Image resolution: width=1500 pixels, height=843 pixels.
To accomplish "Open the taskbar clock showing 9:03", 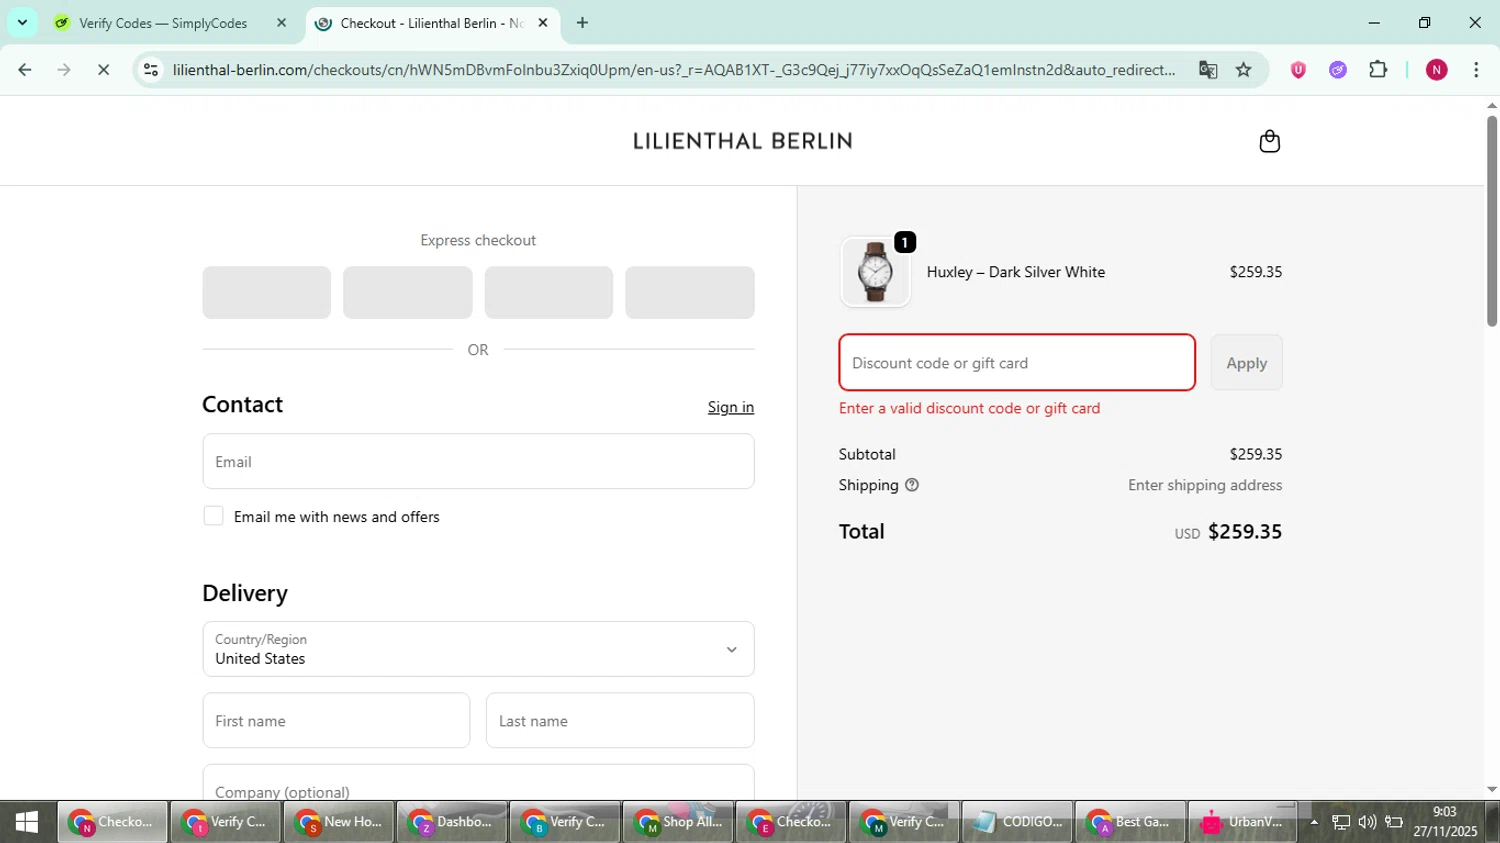I will click(x=1445, y=822).
